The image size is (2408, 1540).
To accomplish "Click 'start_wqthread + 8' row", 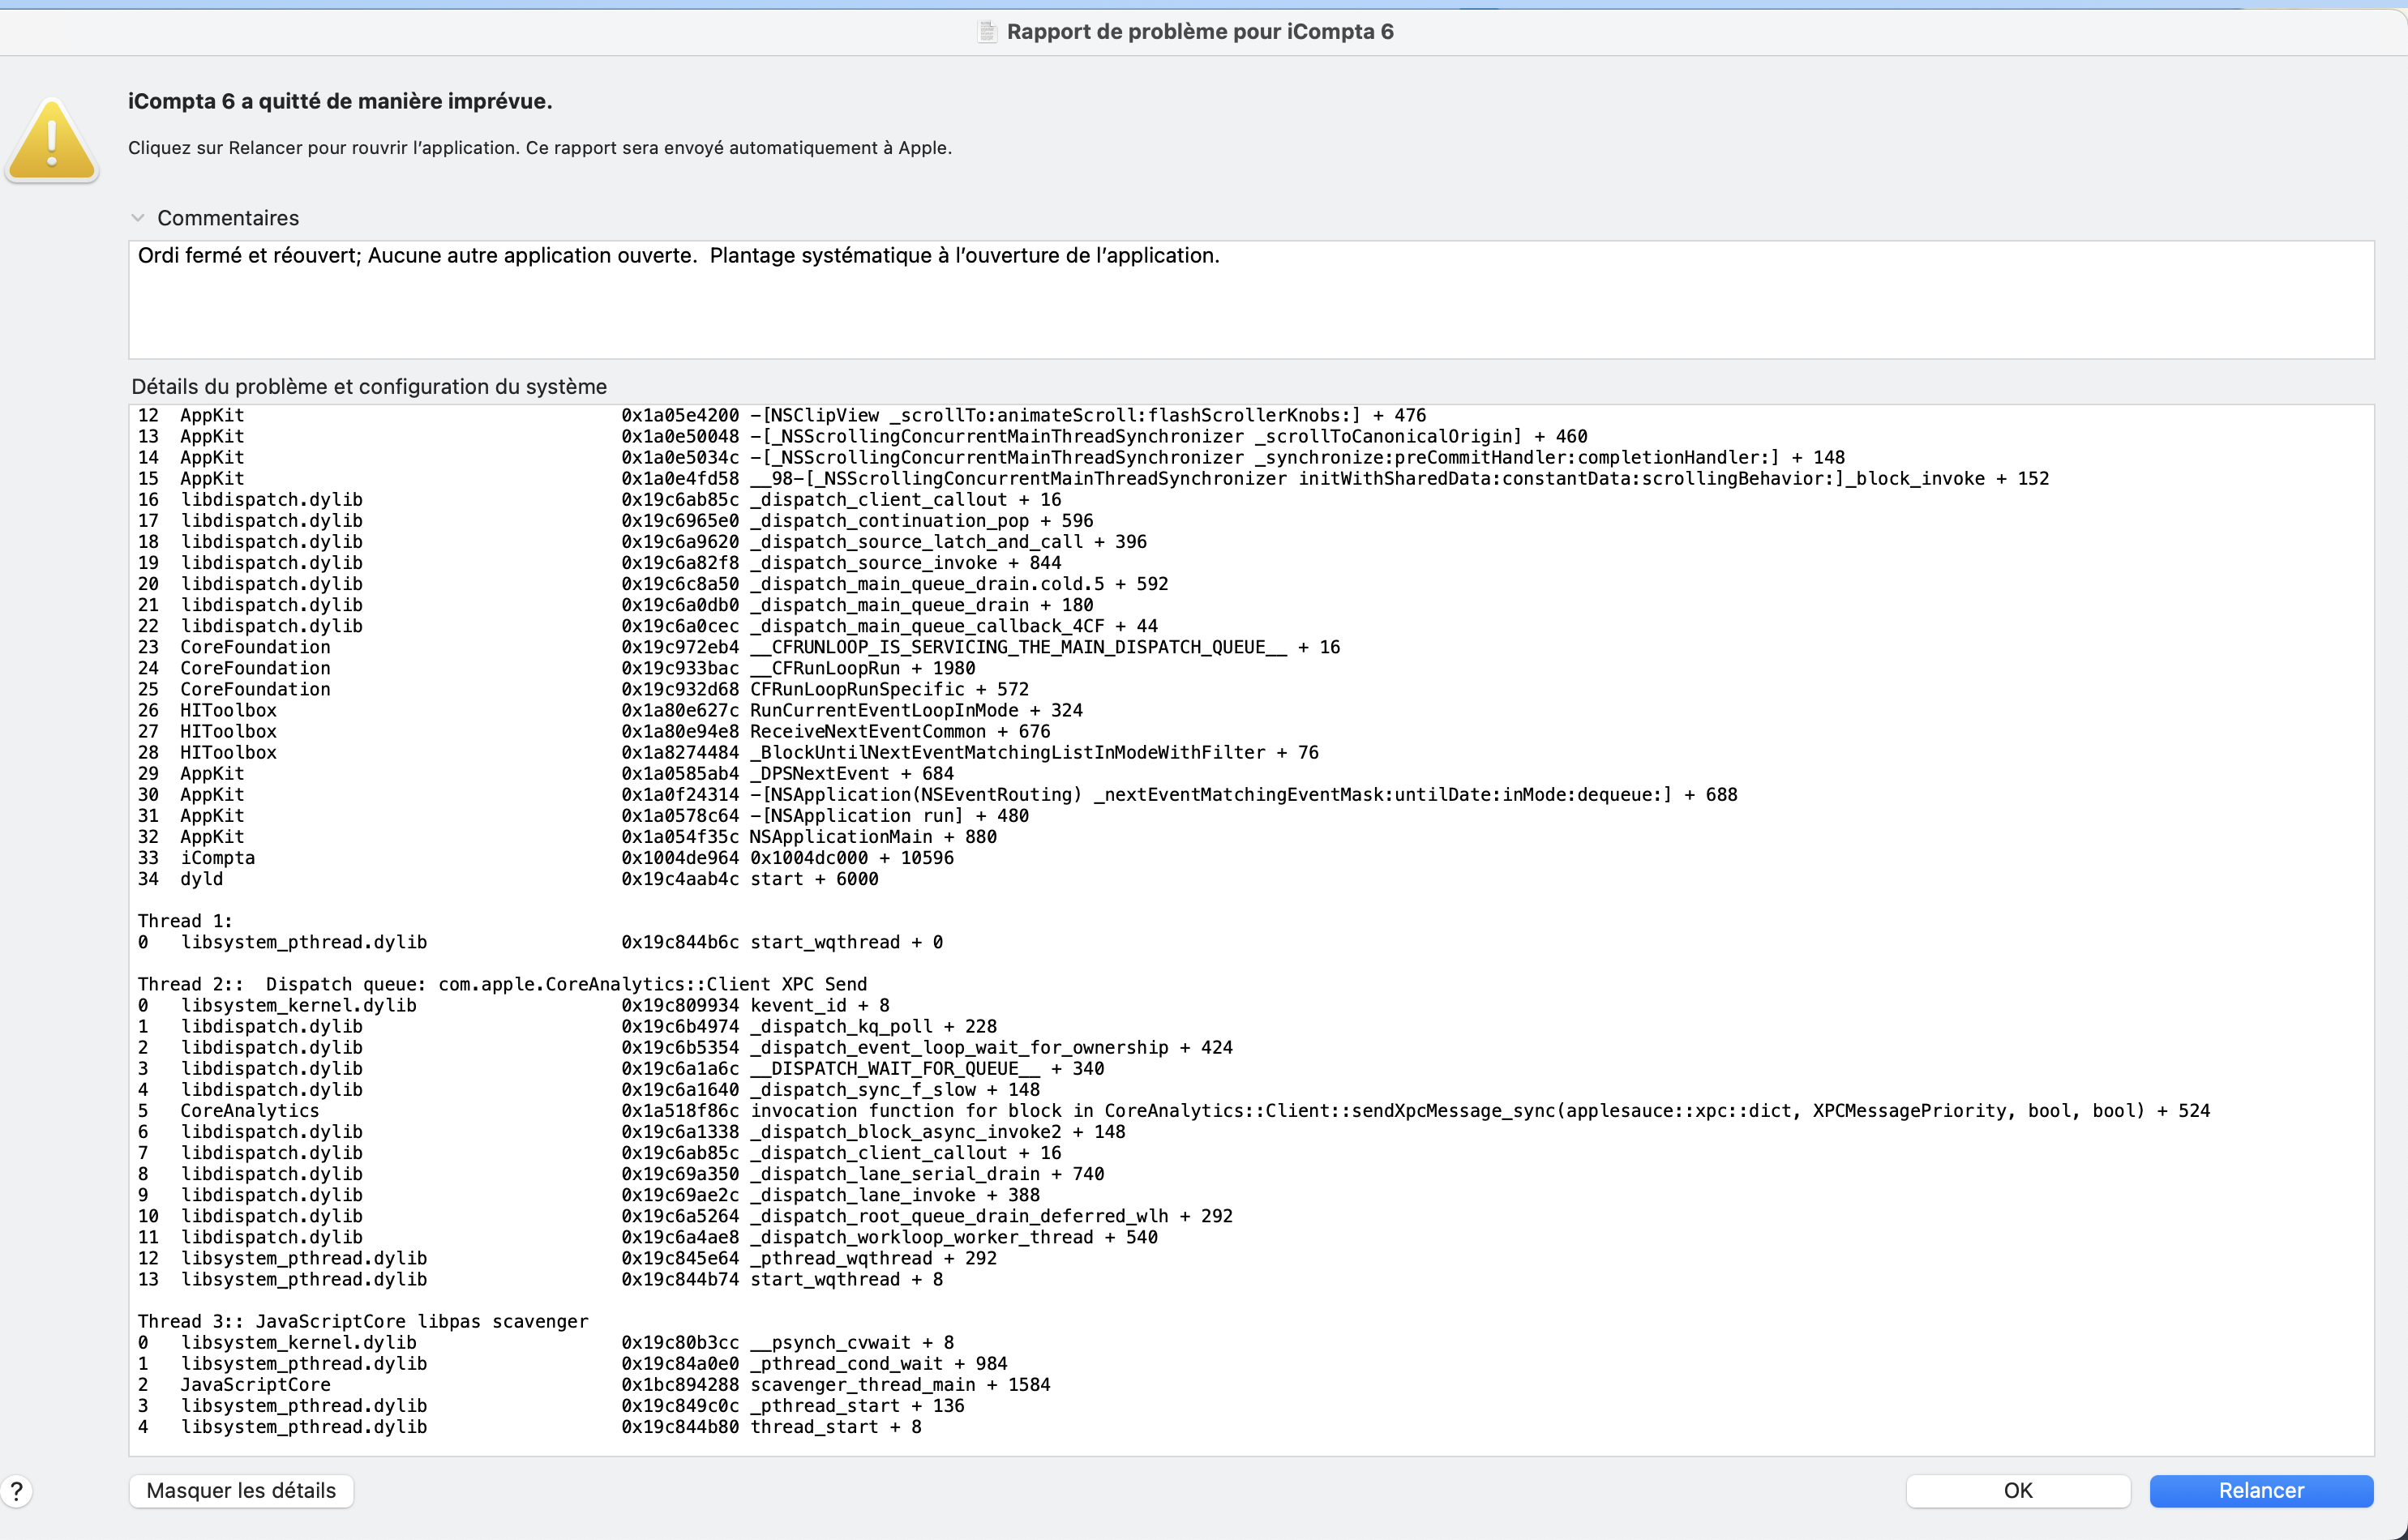I will [x=540, y=1279].
